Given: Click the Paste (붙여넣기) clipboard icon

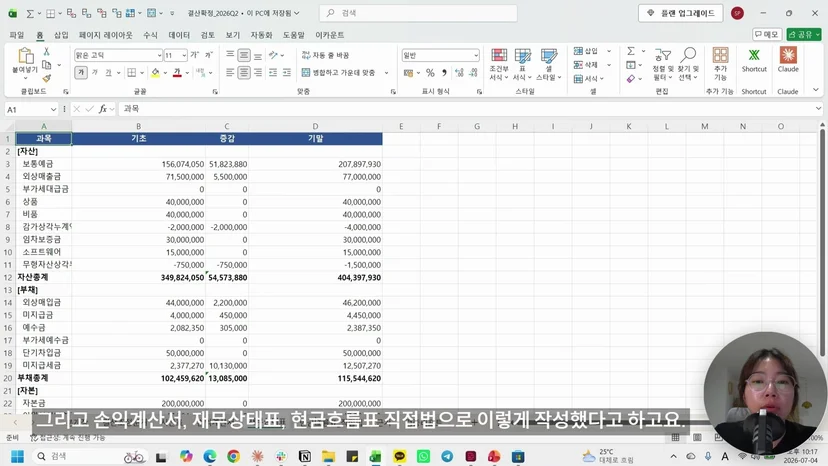Looking at the screenshot, I should click(25, 56).
